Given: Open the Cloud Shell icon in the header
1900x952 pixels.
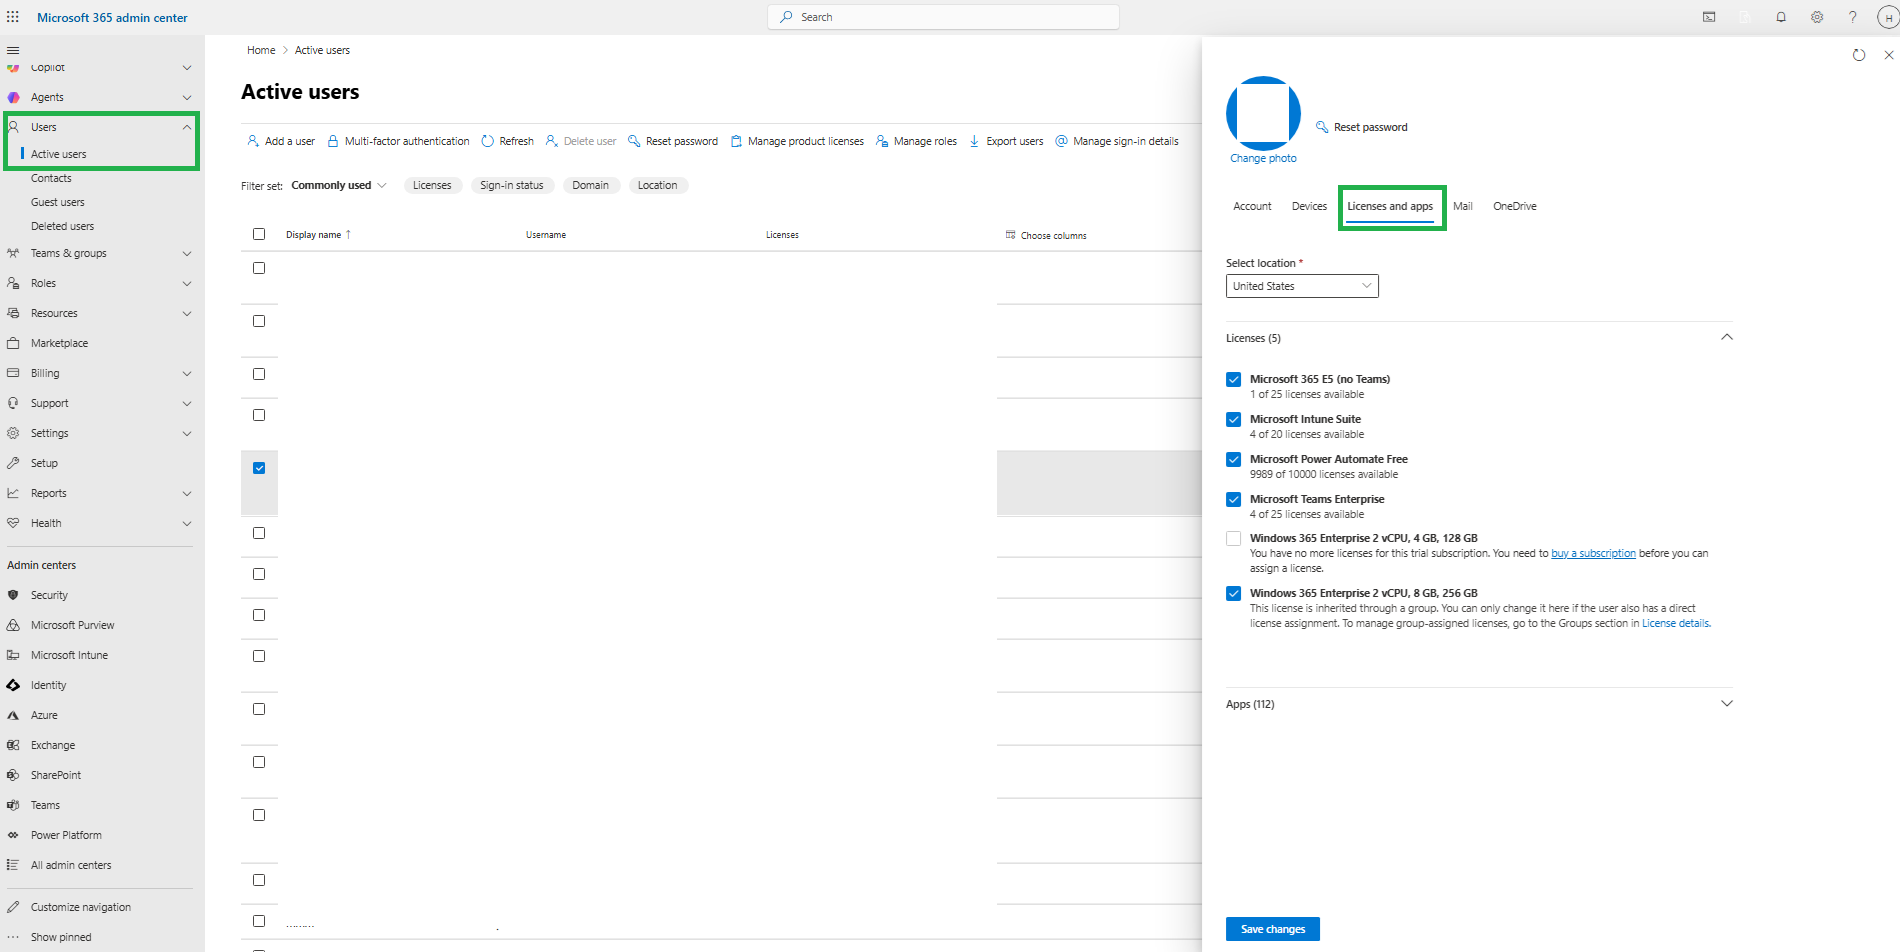Looking at the screenshot, I should tap(1709, 17).
